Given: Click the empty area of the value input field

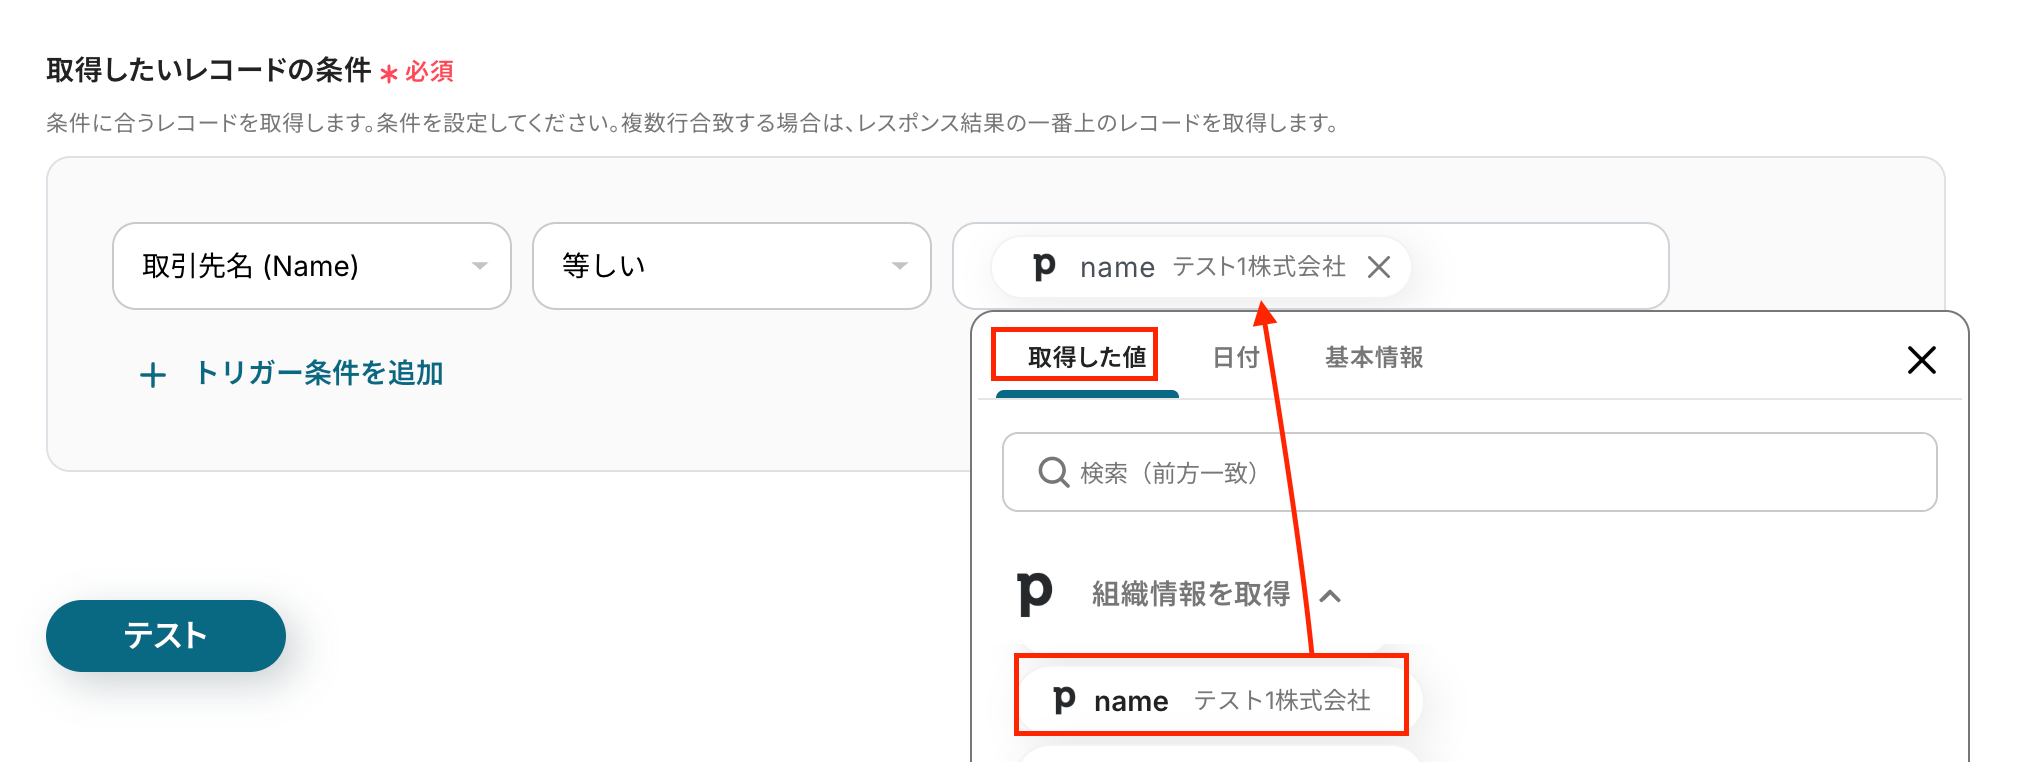Looking at the screenshot, I should coord(1538,266).
